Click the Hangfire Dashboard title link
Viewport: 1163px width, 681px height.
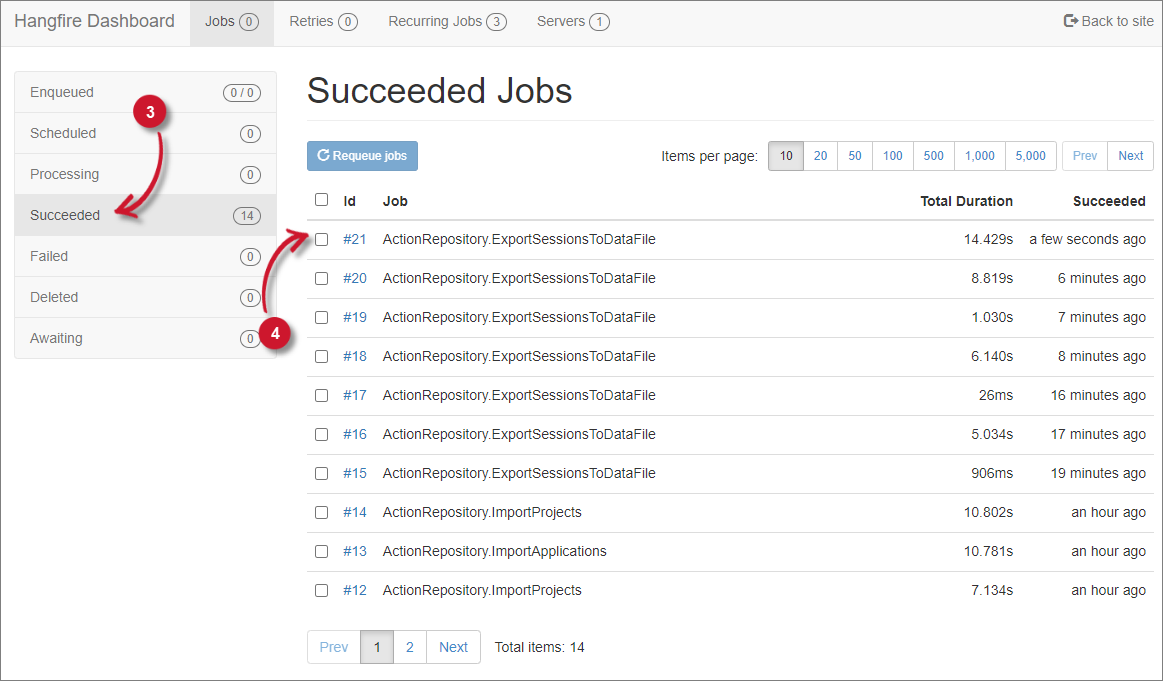(x=94, y=20)
